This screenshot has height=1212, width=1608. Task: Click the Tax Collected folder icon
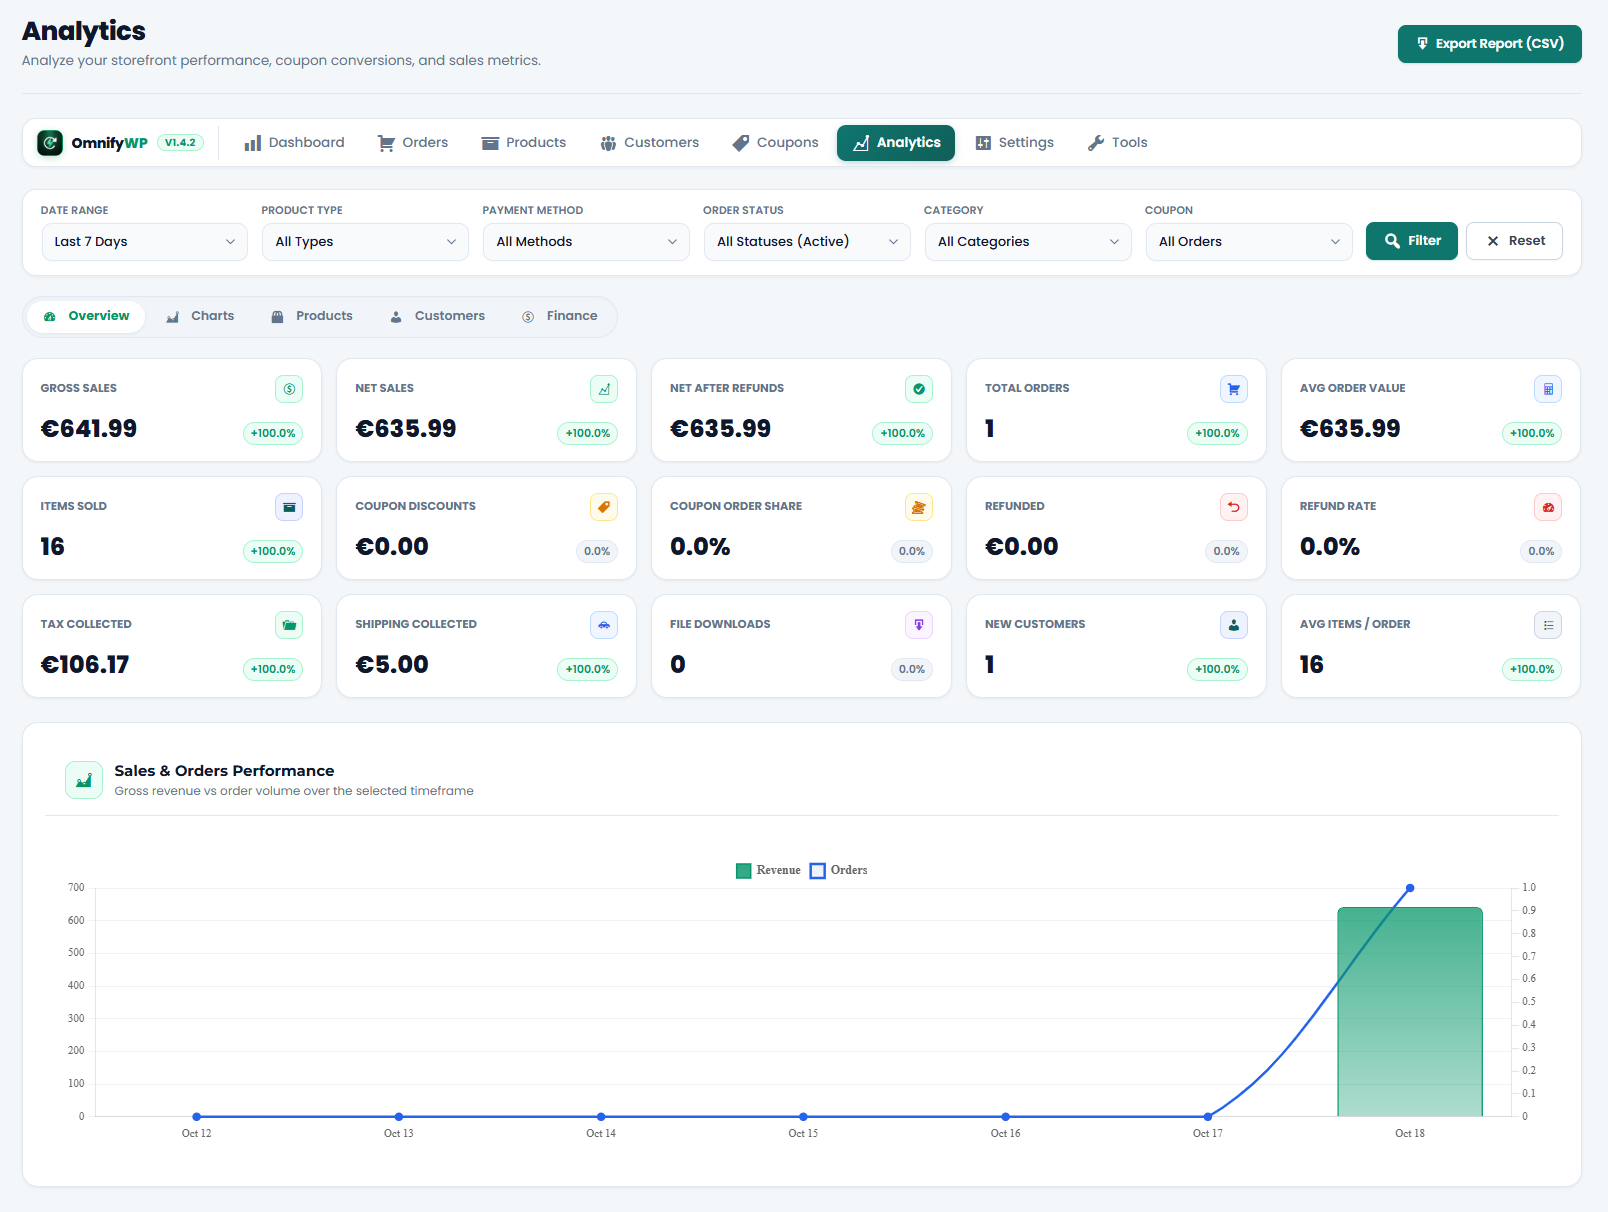(289, 625)
